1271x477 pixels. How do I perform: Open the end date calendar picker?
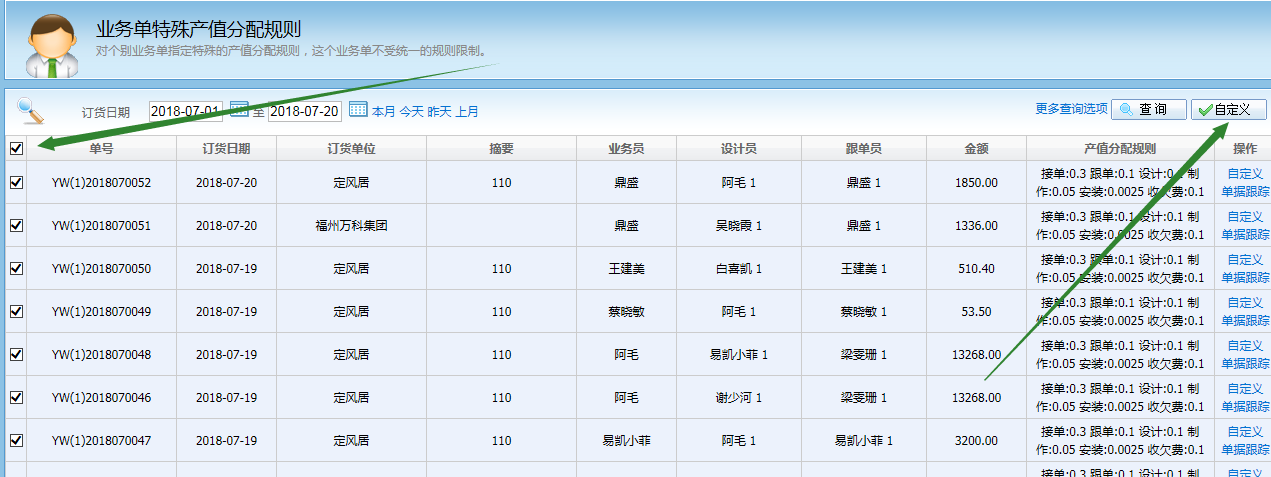coord(357,110)
